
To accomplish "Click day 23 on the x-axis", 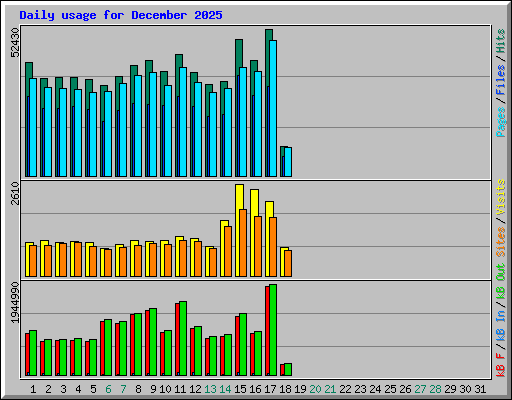I will click(x=360, y=389).
